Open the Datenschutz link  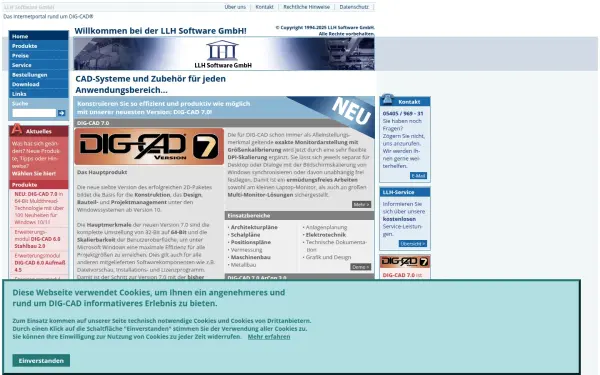[x=354, y=7]
